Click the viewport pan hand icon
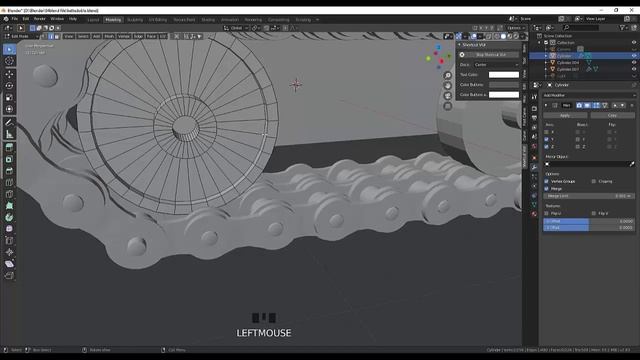Viewport: 640px width, 360px height. coord(448,86)
